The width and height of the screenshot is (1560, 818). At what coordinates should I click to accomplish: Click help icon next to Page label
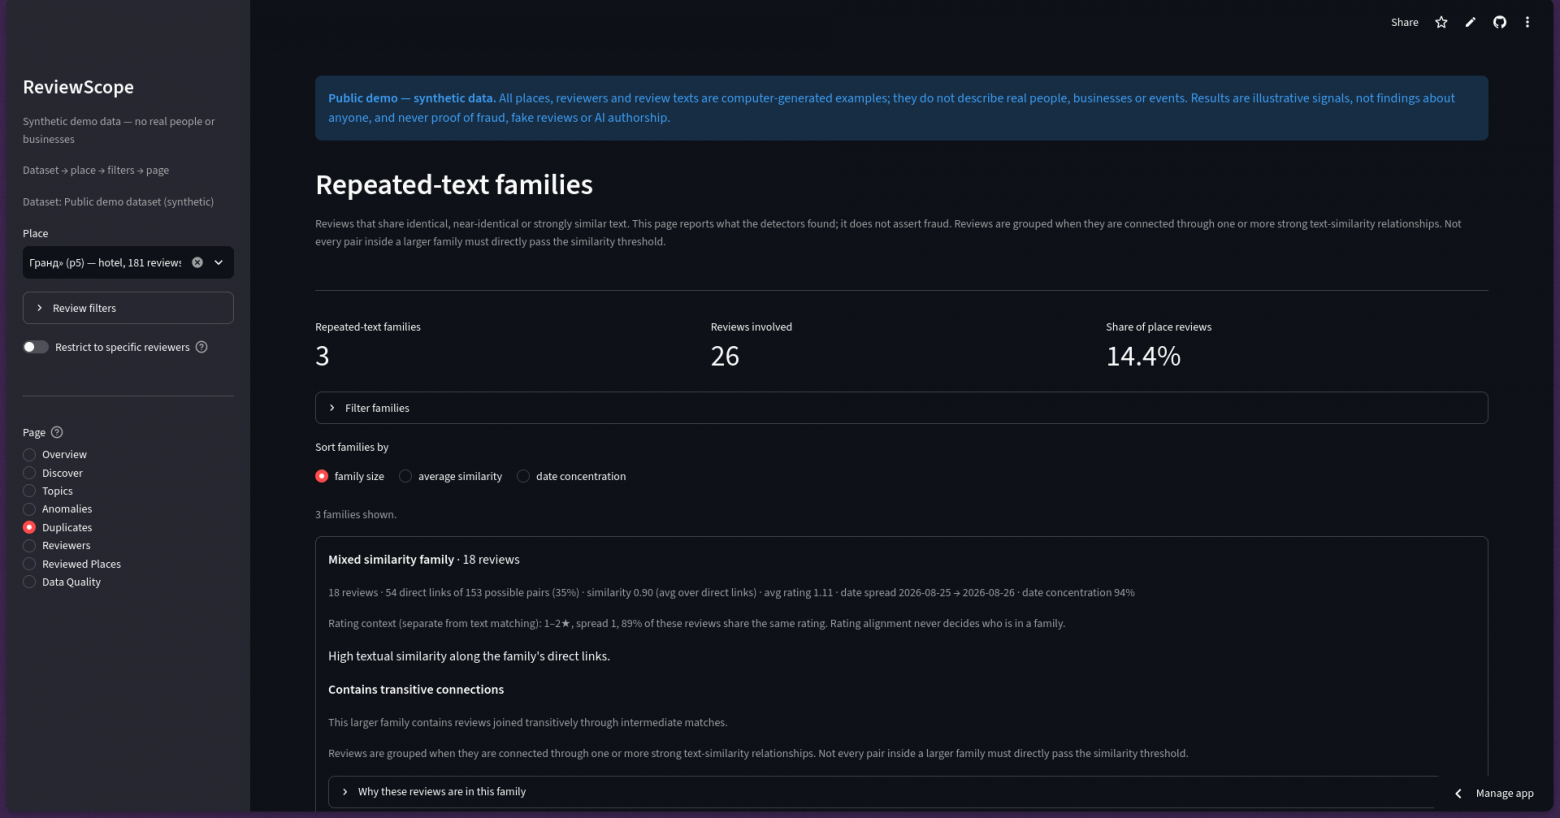tap(57, 432)
